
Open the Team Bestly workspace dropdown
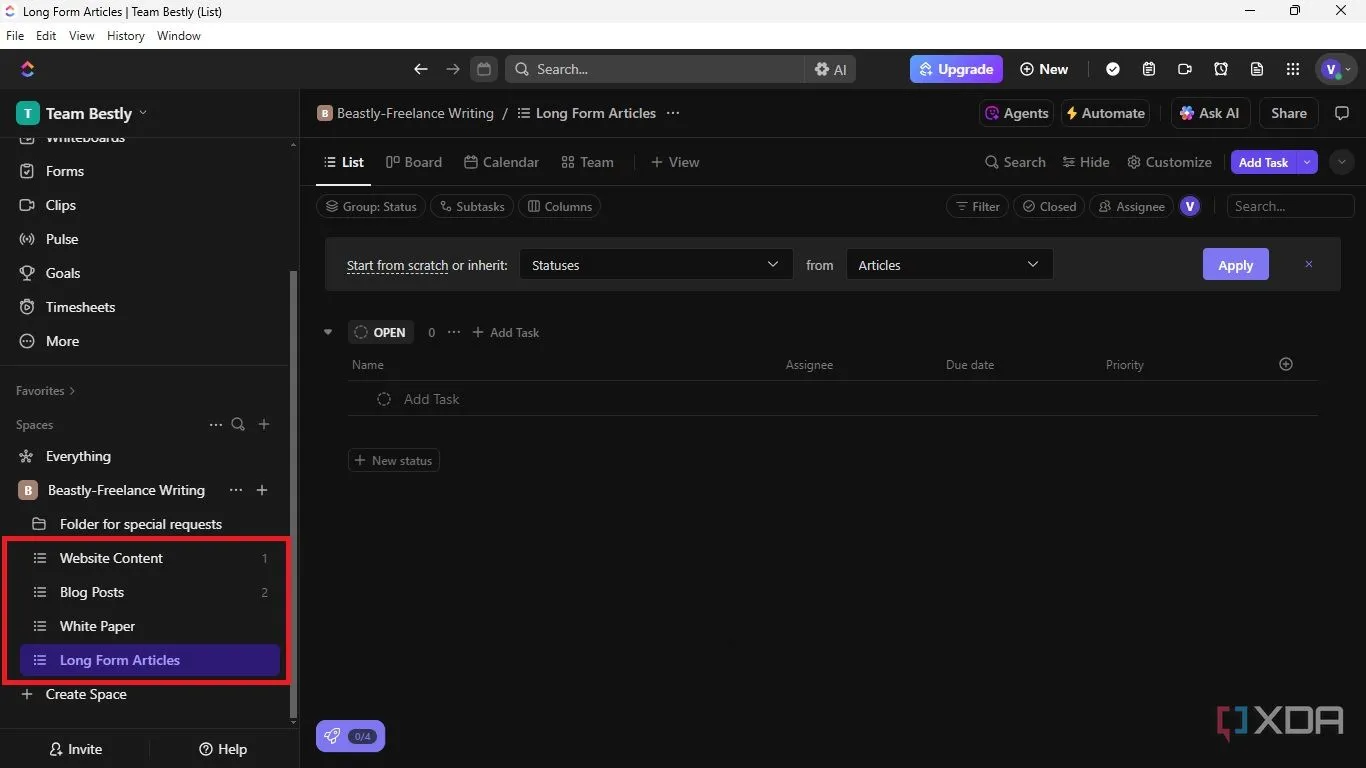[x=82, y=113]
